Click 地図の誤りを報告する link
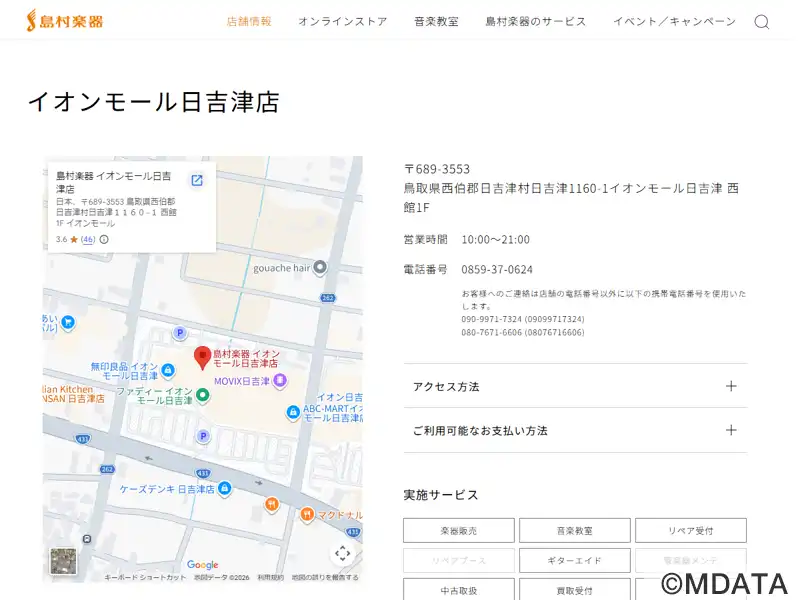Viewport: 800px width, 600px height. 325,578
